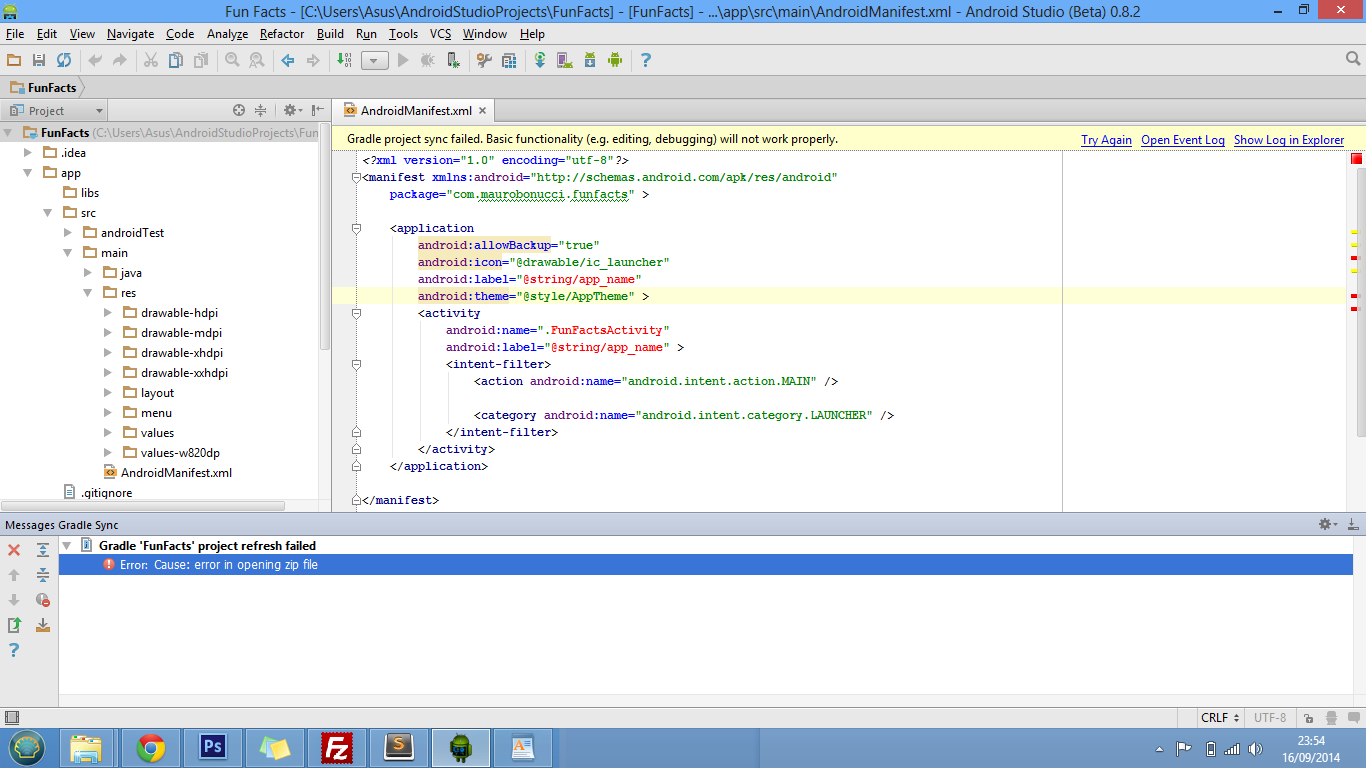This screenshot has height=768, width=1366.
Task: Click the Copy toolbar icon
Action: (176, 60)
